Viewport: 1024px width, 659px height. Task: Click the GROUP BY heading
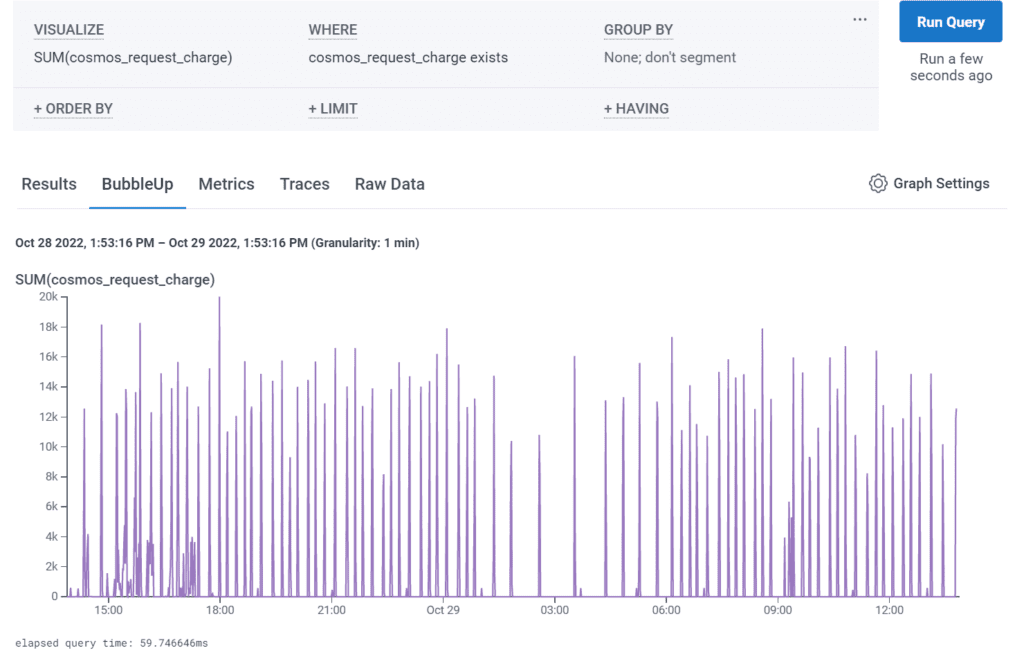tap(638, 31)
